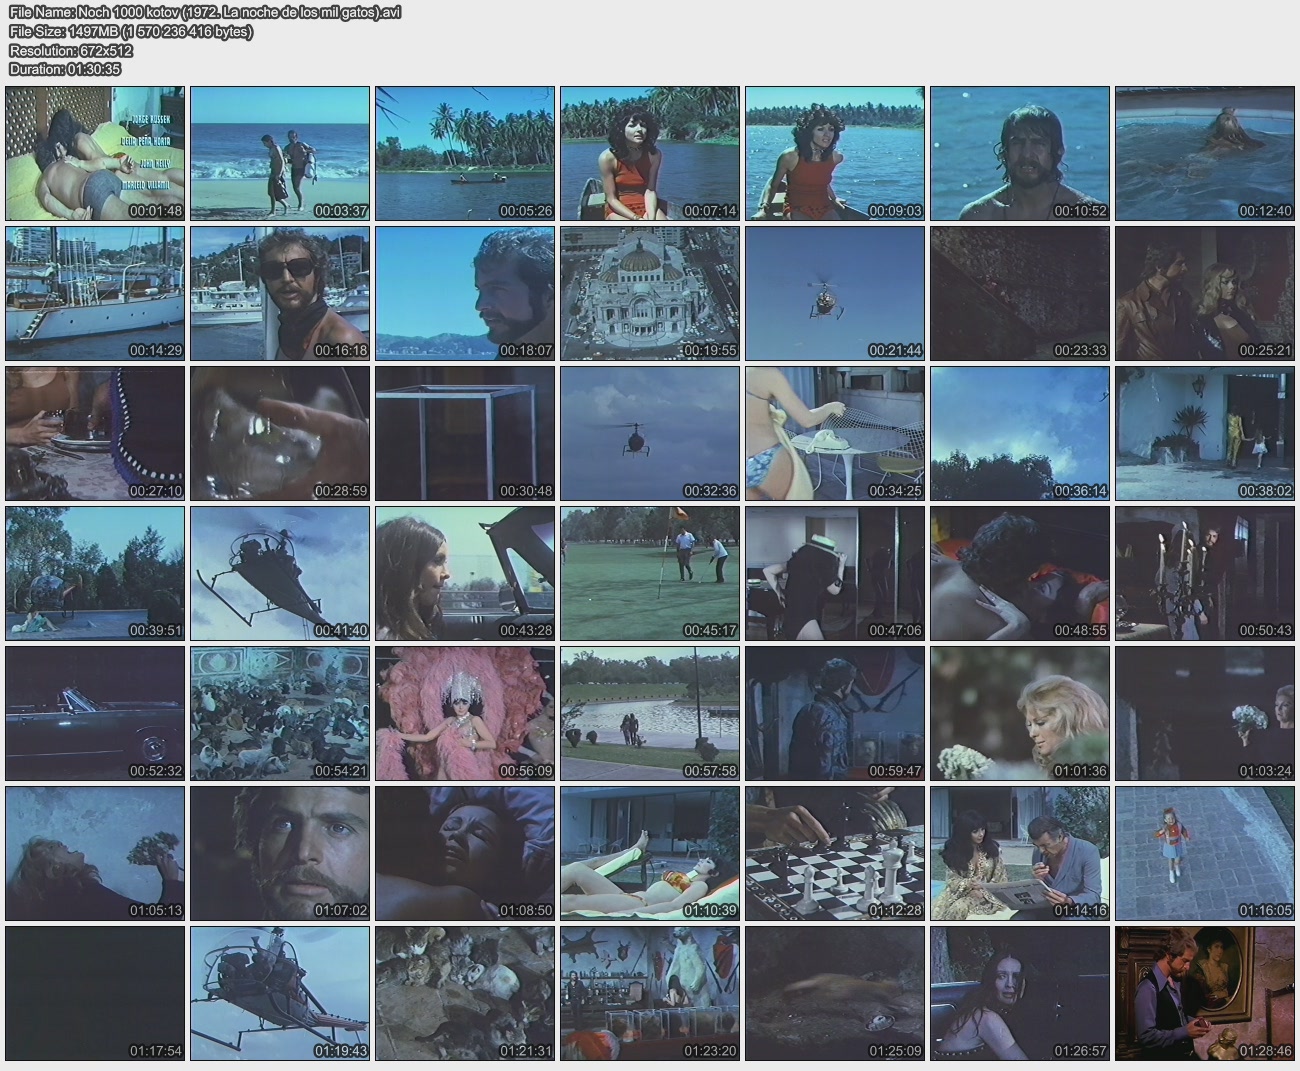Click the golf course thumbnail at 00:45:17
This screenshot has width=1300, height=1071.
coord(650,573)
